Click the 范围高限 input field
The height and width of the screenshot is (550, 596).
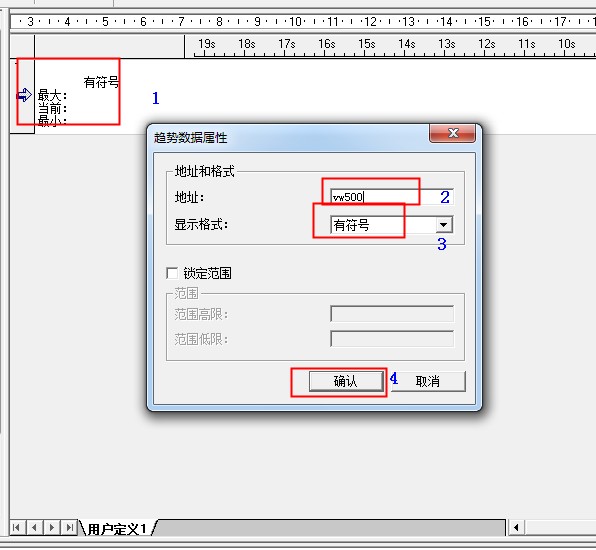point(392,314)
